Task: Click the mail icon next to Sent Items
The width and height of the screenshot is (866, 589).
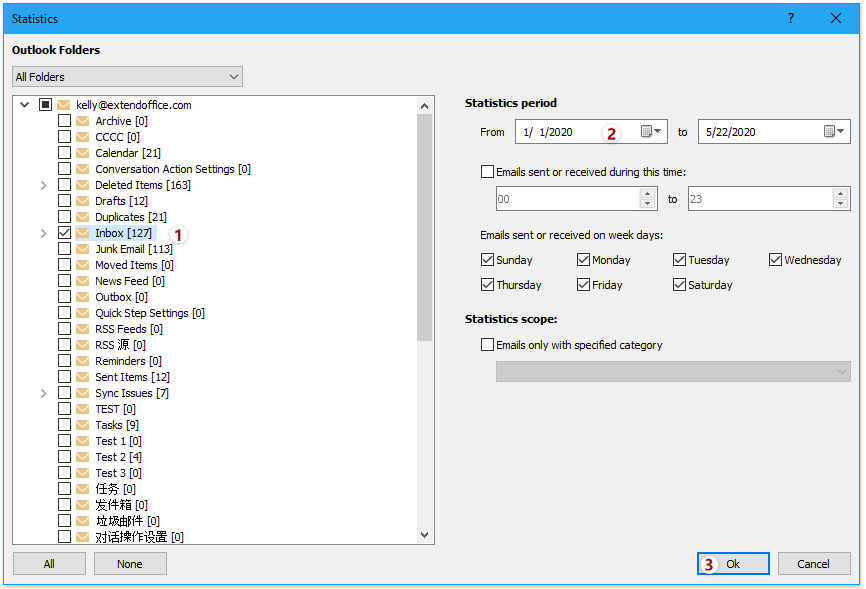Action: pyautogui.click(x=81, y=376)
